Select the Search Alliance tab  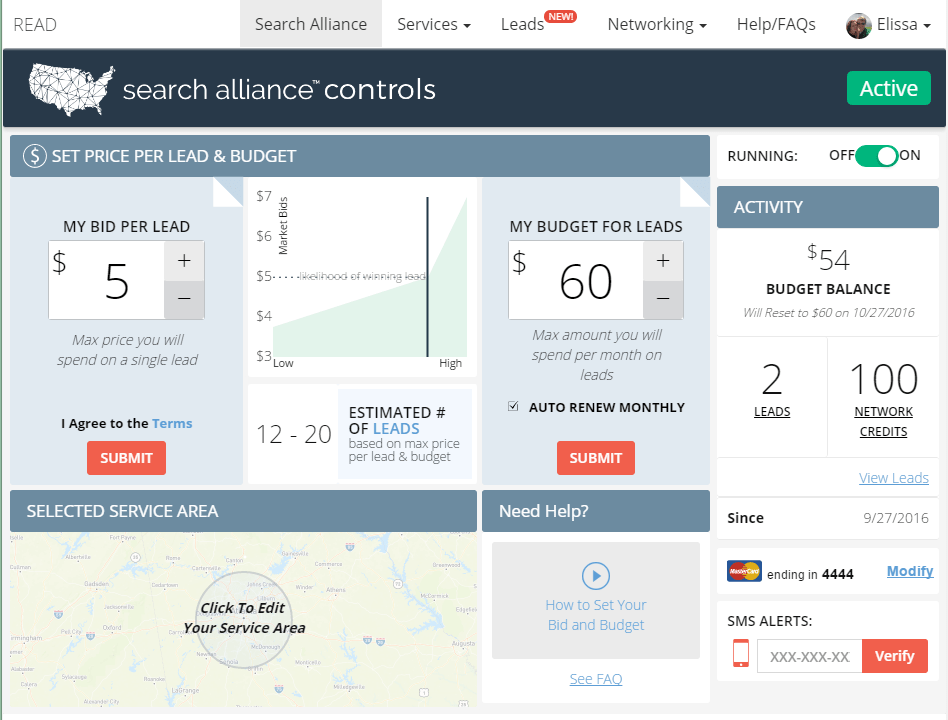tap(310, 24)
